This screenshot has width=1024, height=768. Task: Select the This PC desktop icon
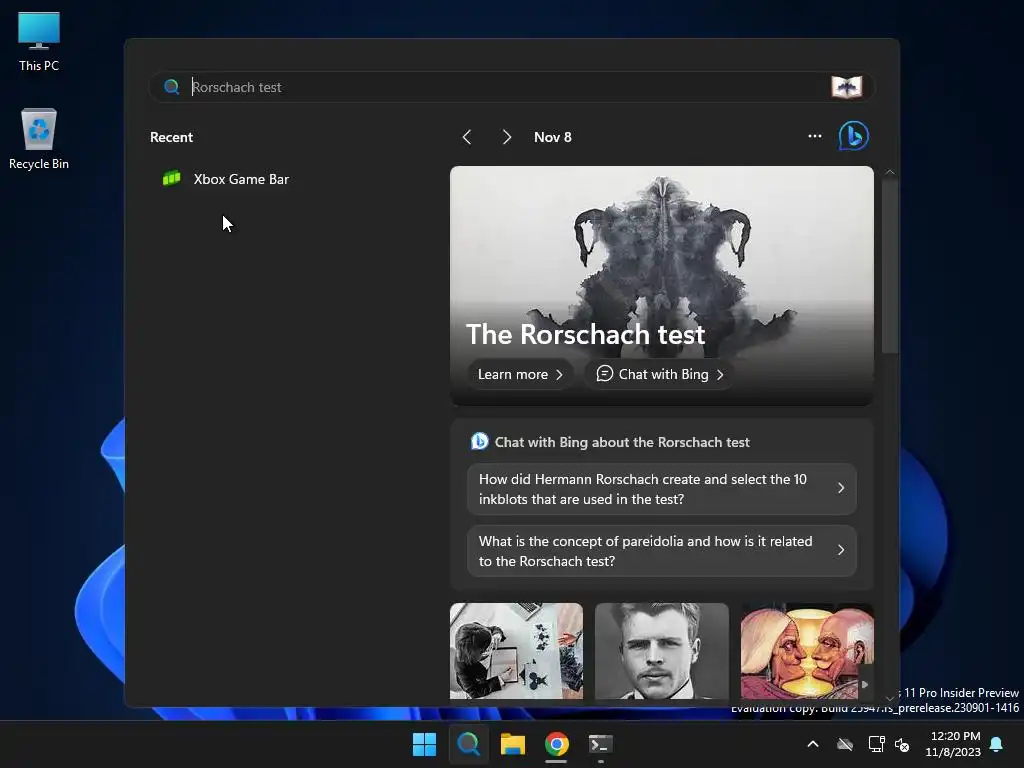[39, 42]
